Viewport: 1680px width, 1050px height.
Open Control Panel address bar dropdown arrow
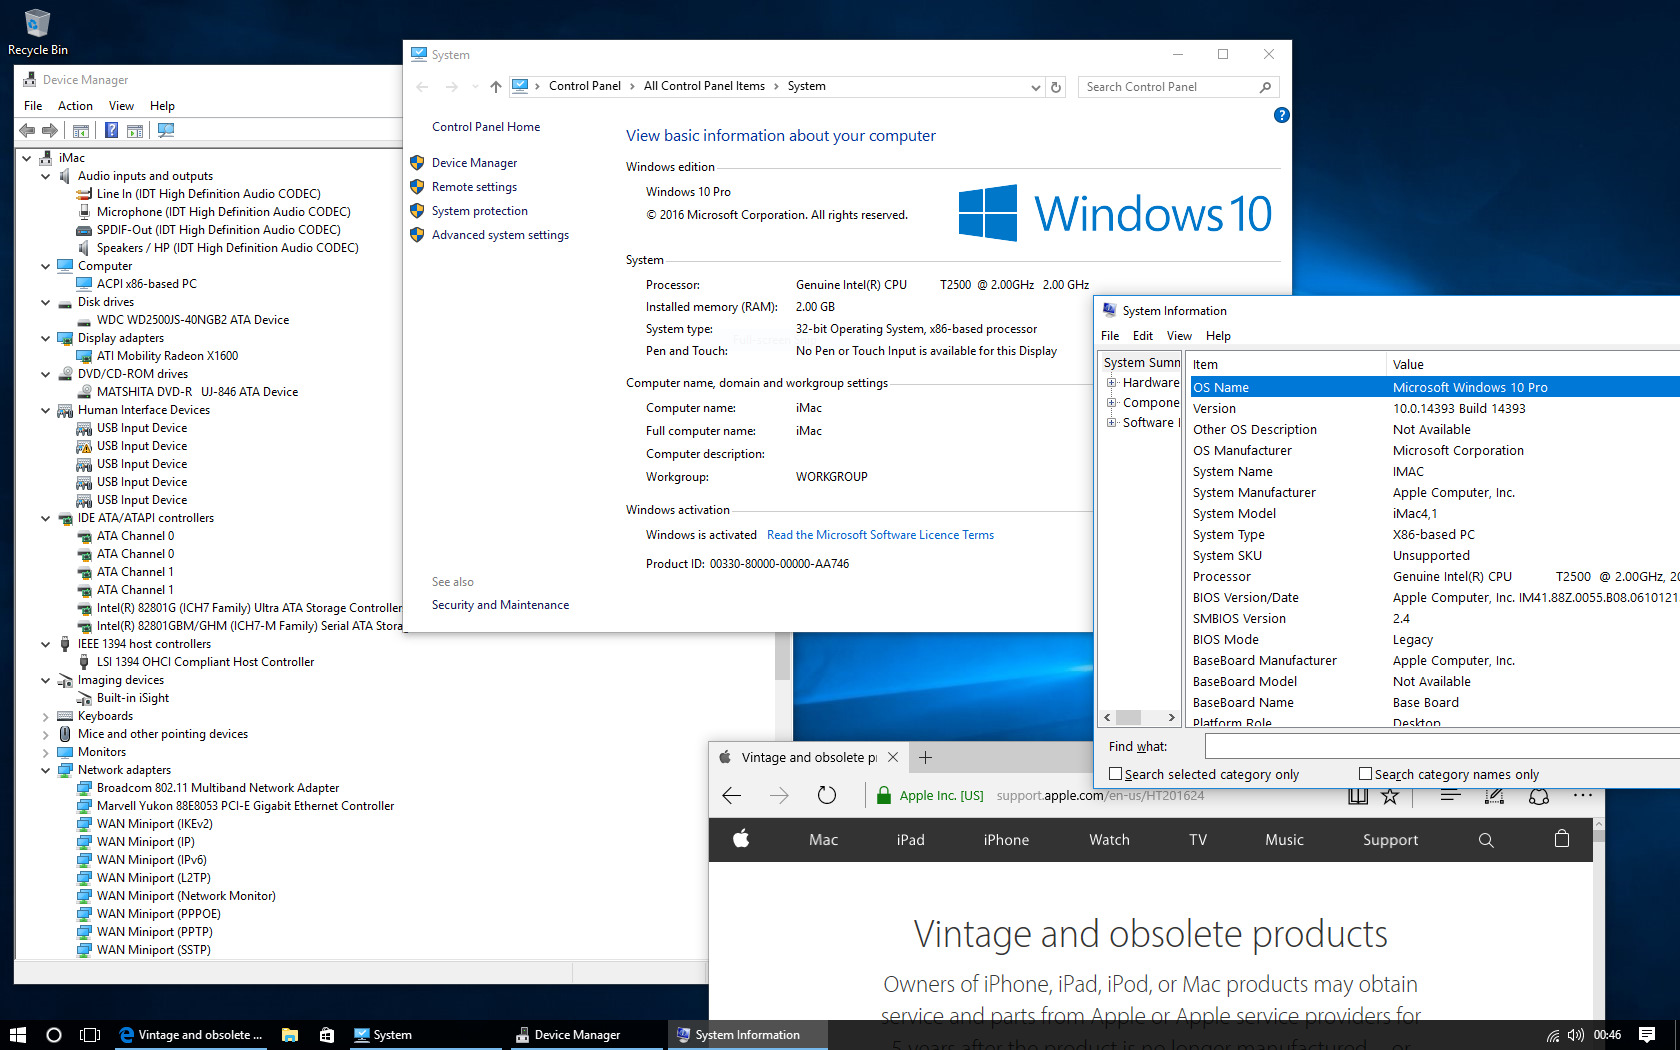click(x=1035, y=87)
